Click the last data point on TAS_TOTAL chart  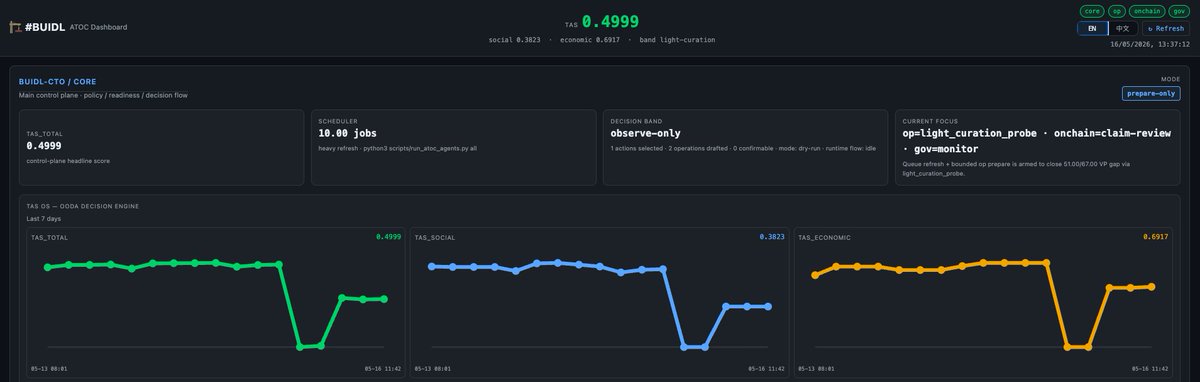[384, 298]
